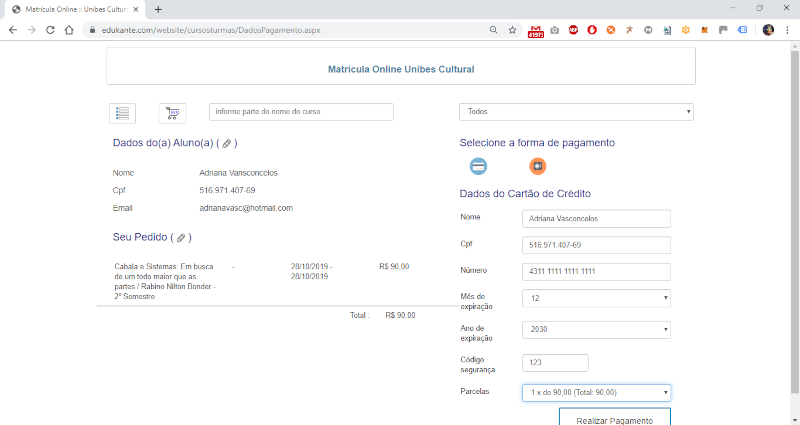Edit Seu Pedido order link icon
800x425 pixels.
(181, 238)
